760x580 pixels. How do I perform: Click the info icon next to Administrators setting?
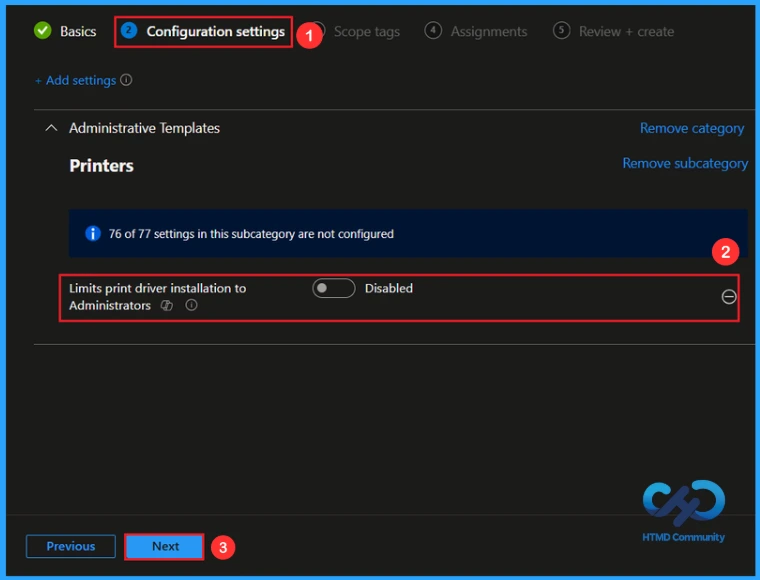(191, 305)
